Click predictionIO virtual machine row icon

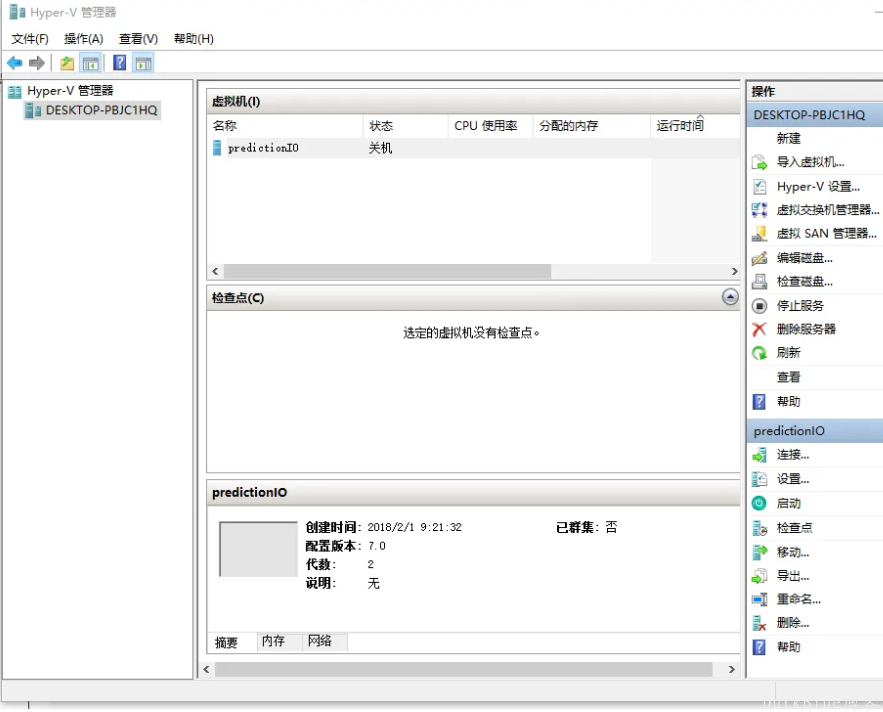coord(217,148)
